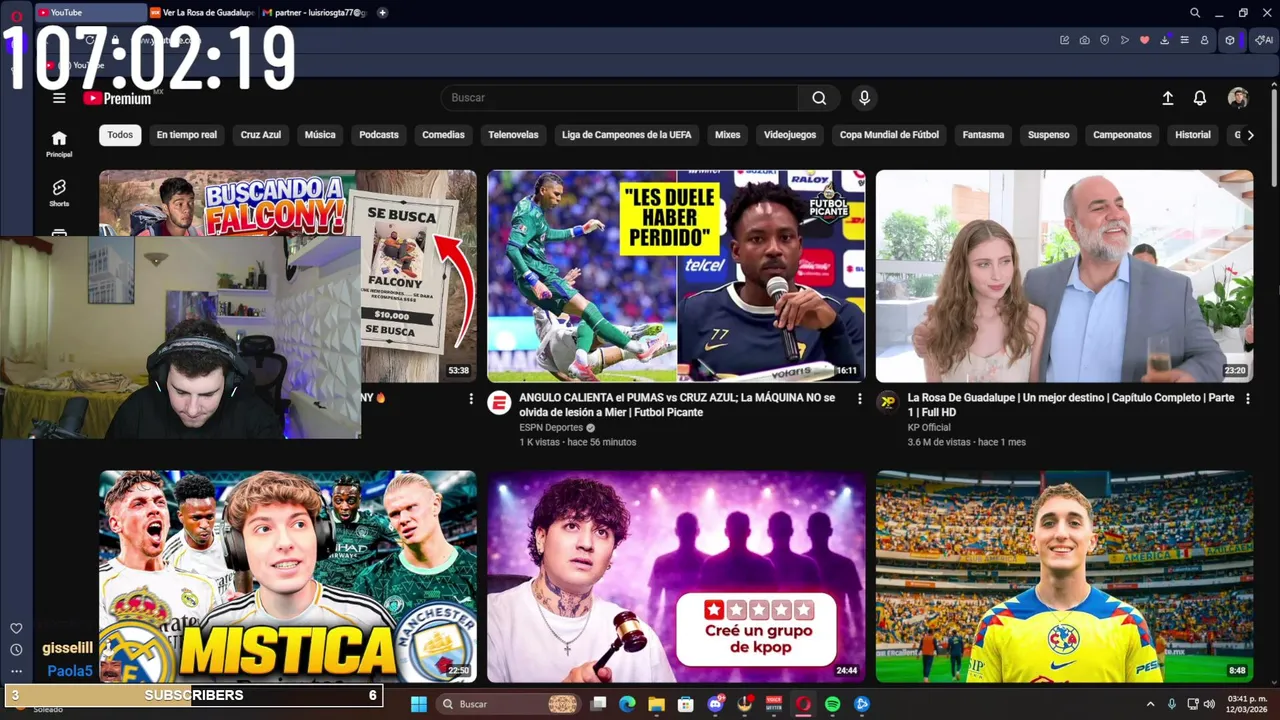
Task: Open the Opera extensions cube icon
Action: (1231, 40)
